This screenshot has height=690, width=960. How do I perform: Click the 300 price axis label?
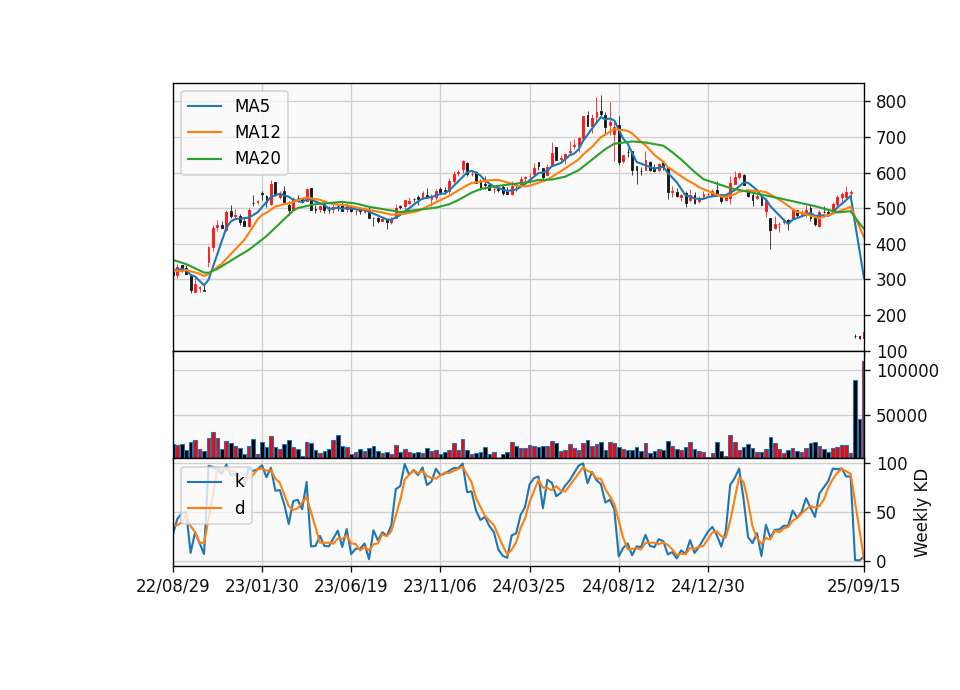click(891, 280)
